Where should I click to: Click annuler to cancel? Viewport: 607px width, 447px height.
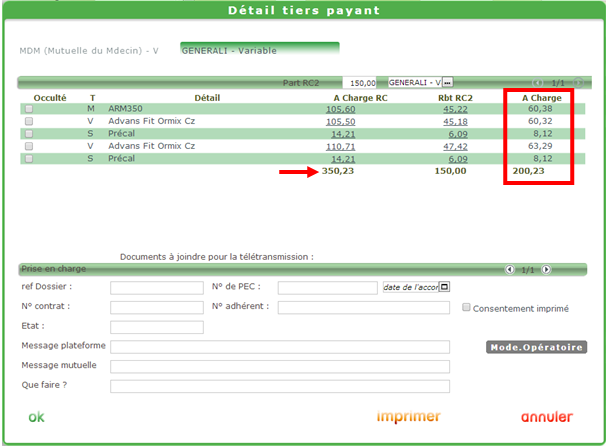click(x=547, y=417)
